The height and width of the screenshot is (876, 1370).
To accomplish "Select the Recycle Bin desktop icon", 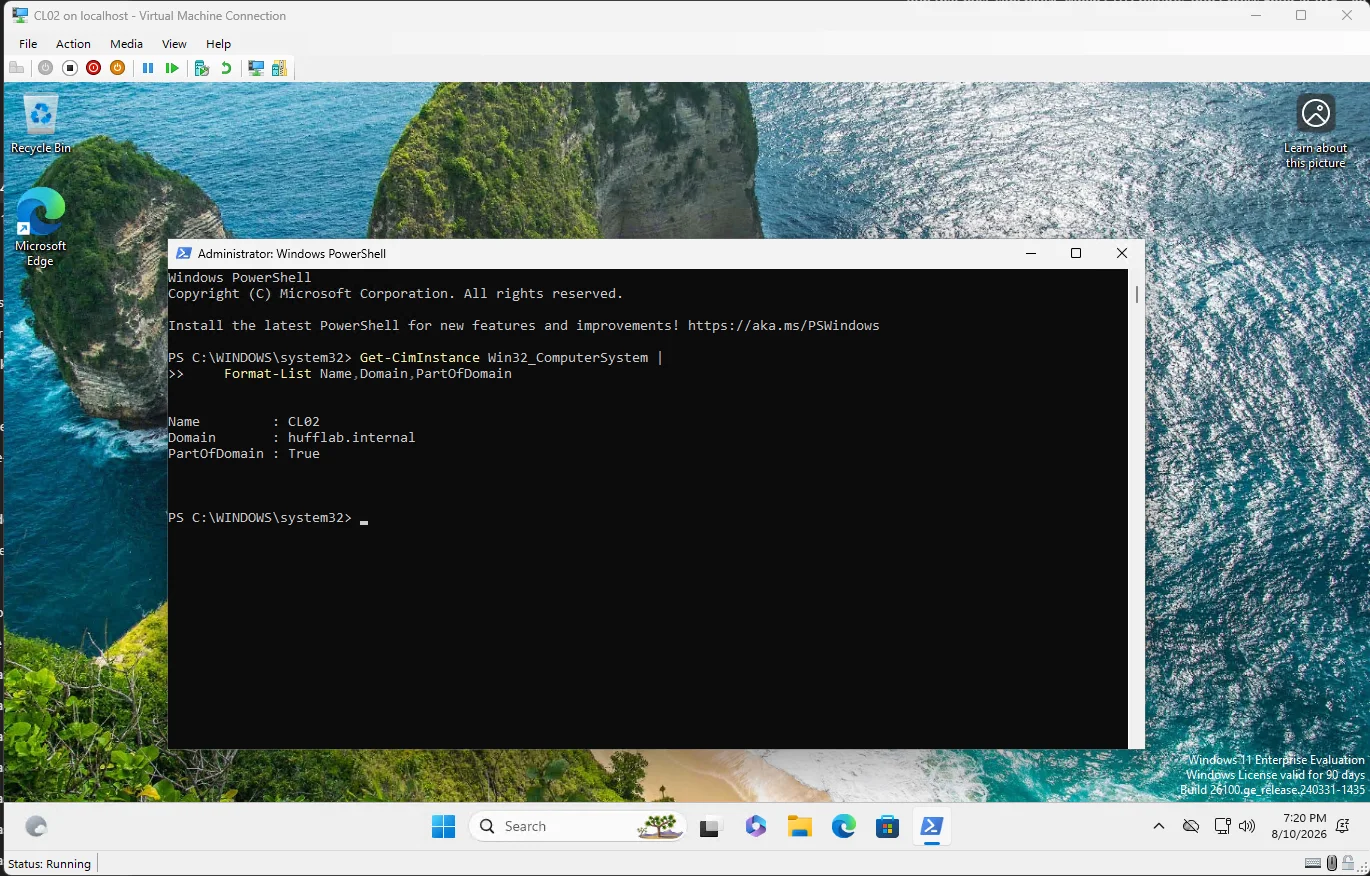I will (x=41, y=124).
